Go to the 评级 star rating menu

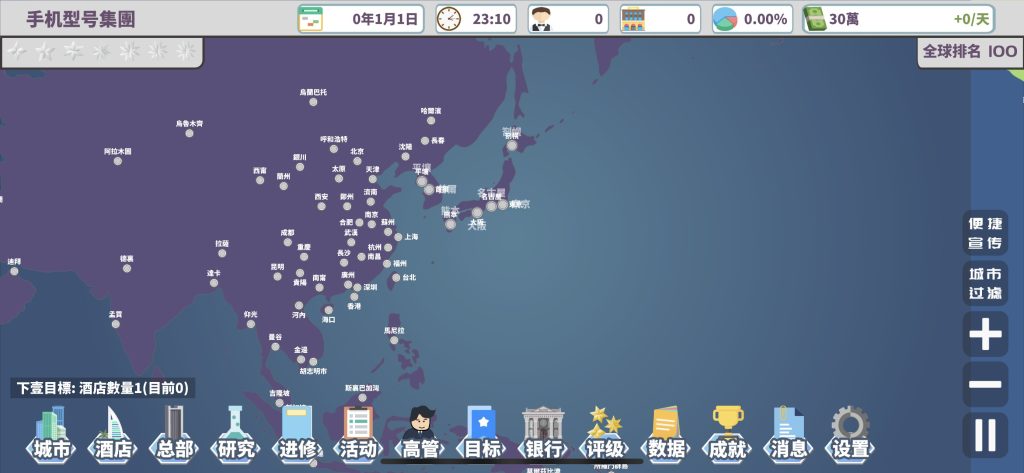pyautogui.click(x=604, y=434)
